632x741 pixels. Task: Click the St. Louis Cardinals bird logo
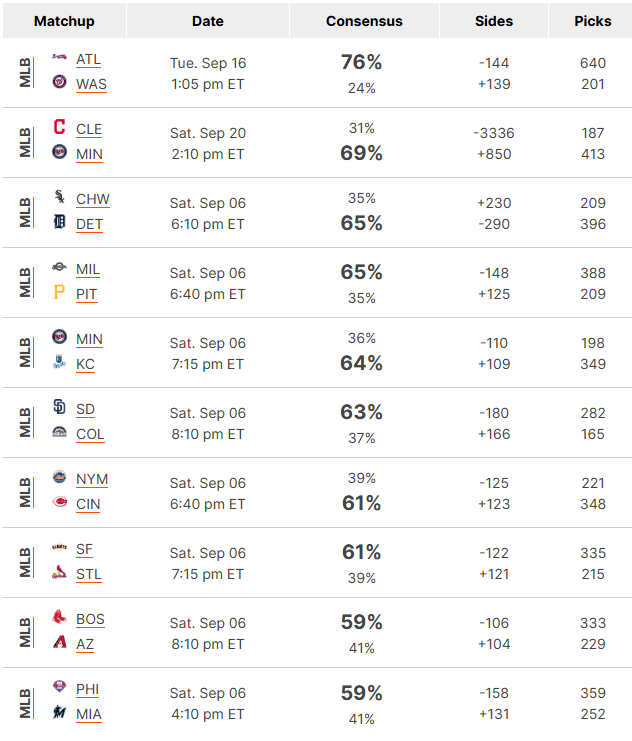tap(59, 572)
